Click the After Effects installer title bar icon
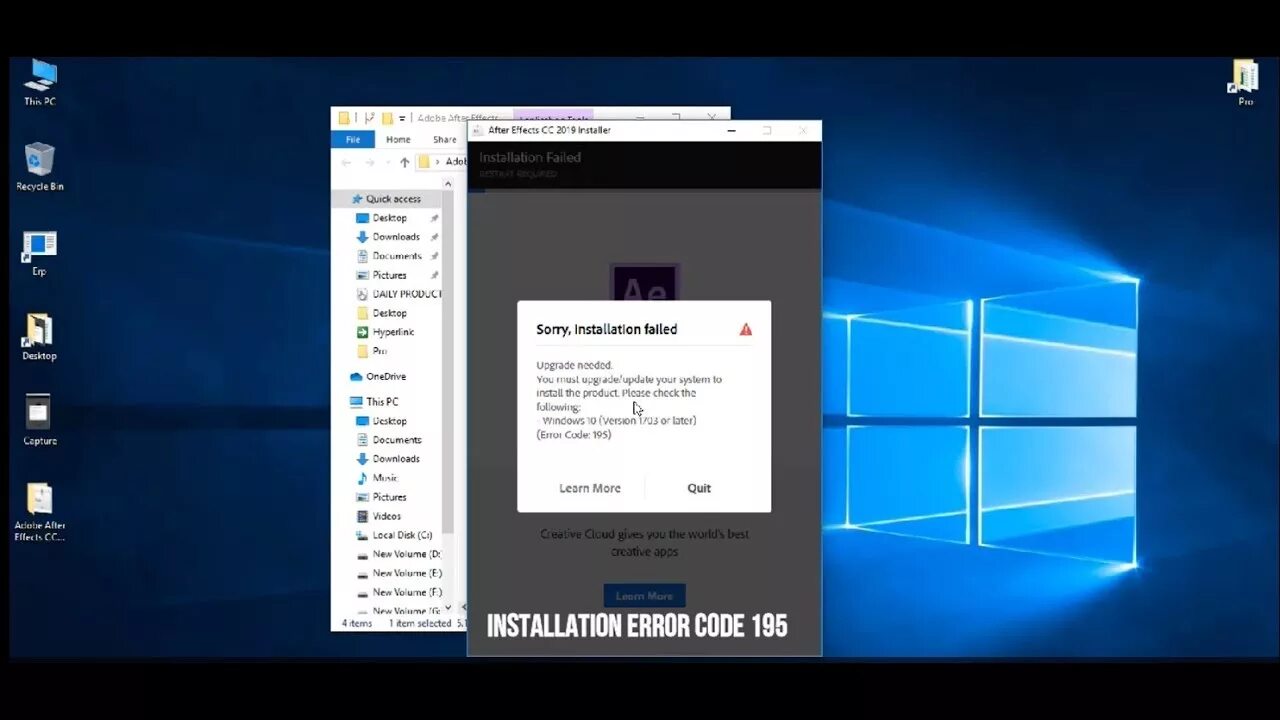The height and width of the screenshot is (720, 1280). (x=477, y=130)
